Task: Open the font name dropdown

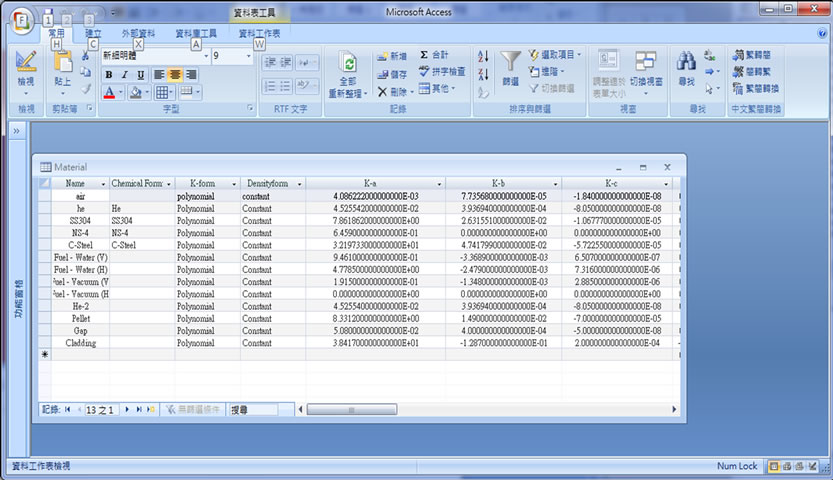Action: pos(205,57)
